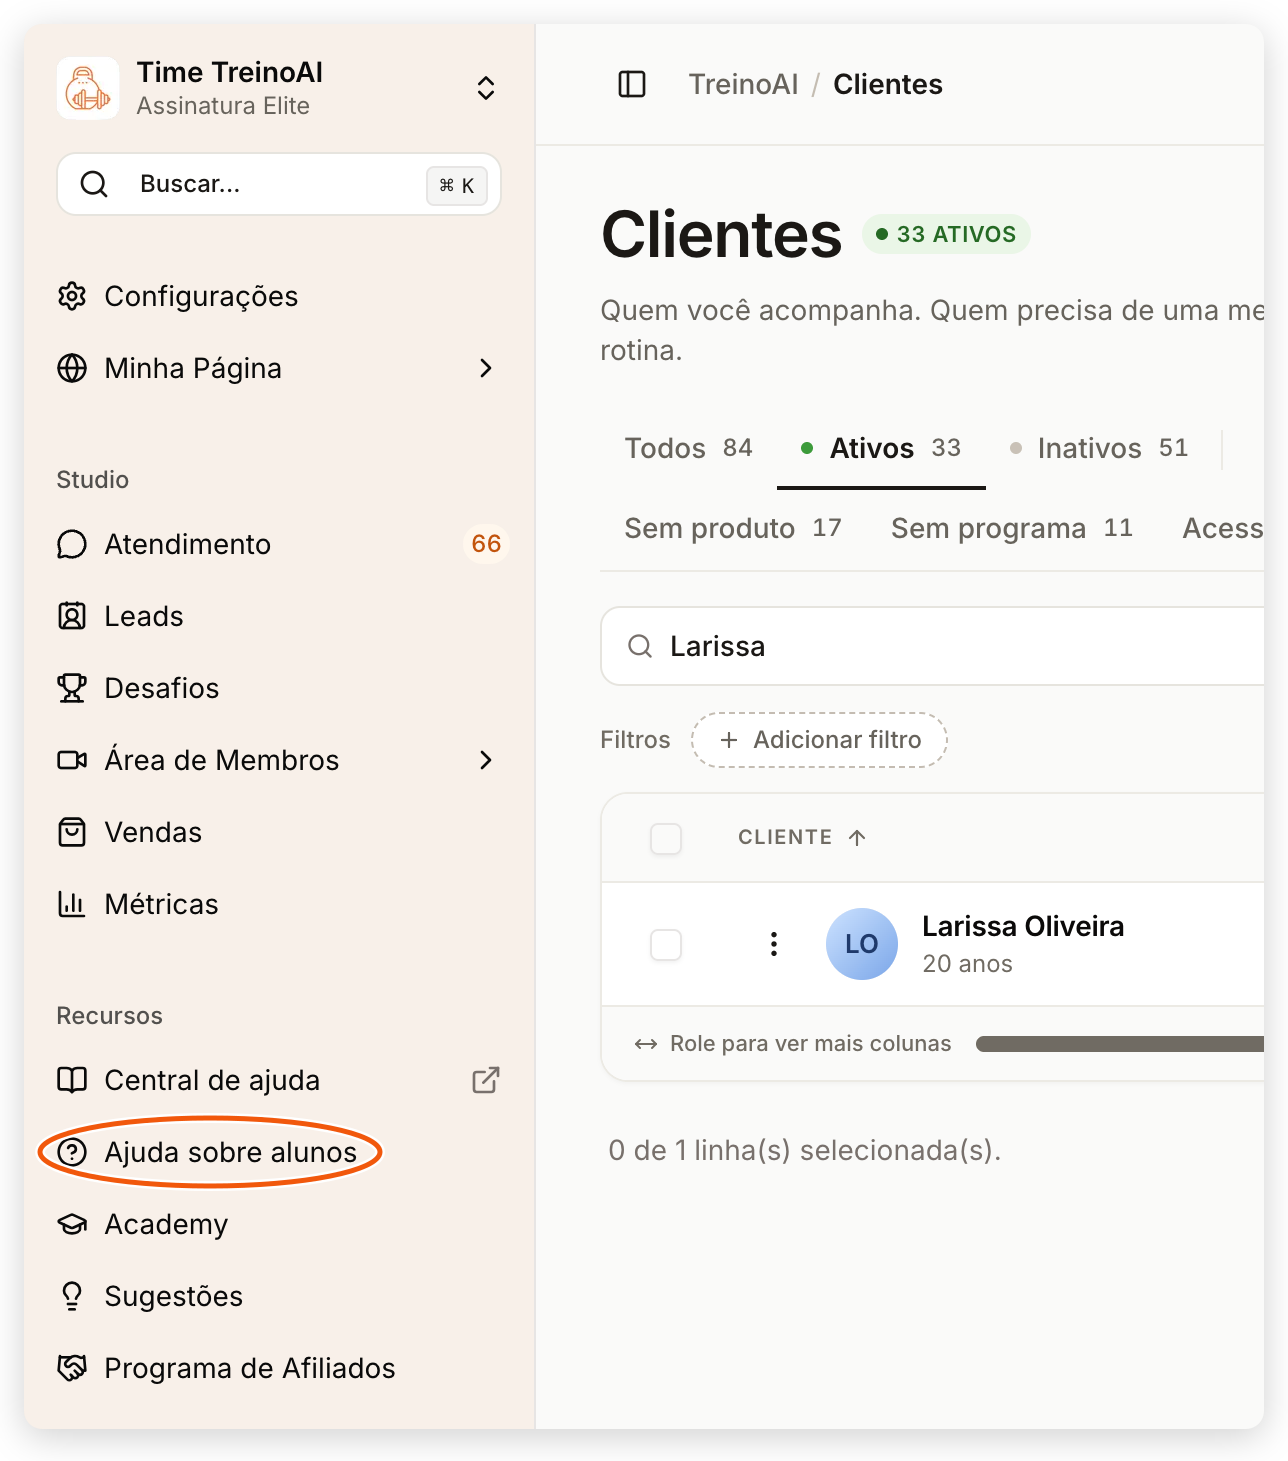Click the "0 de 1 linha(s) selecionada(s)." text
Viewport: 1288px width, 1461px height.
804,1150
